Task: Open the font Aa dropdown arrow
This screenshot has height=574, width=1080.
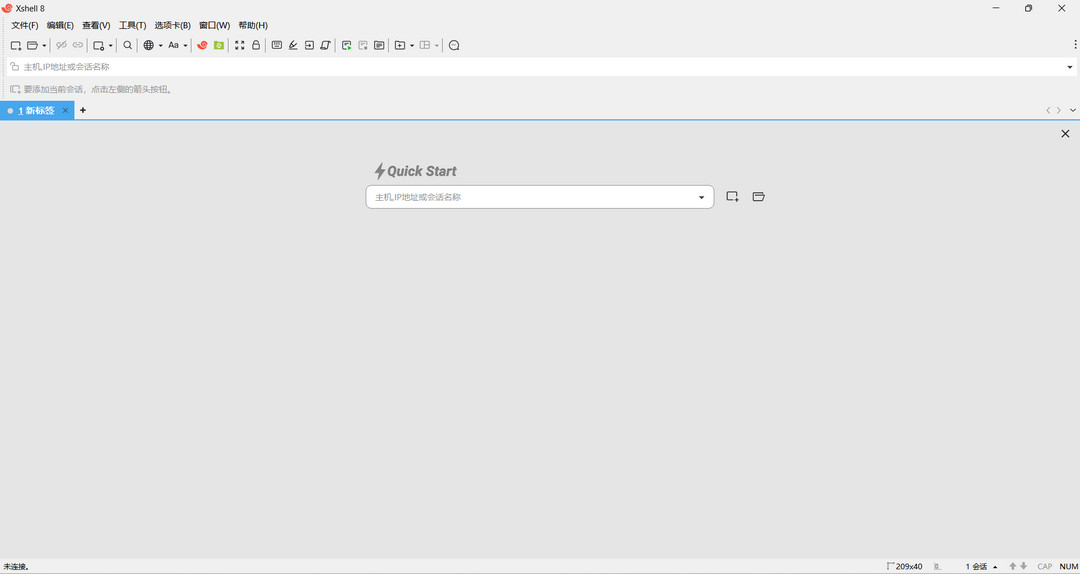Action: 186,45
